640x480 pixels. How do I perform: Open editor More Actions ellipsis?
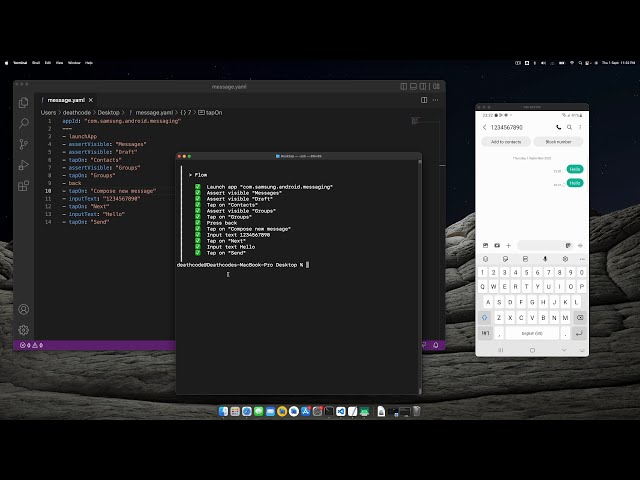436,100
